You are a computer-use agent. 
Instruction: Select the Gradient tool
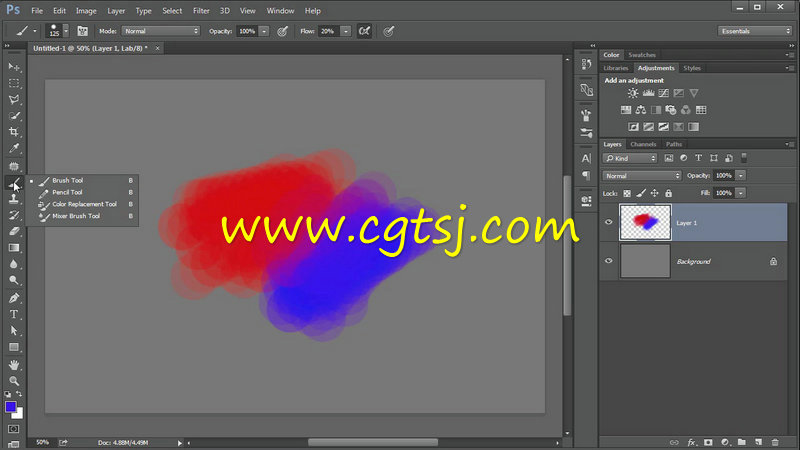click(x=14, y=247)
